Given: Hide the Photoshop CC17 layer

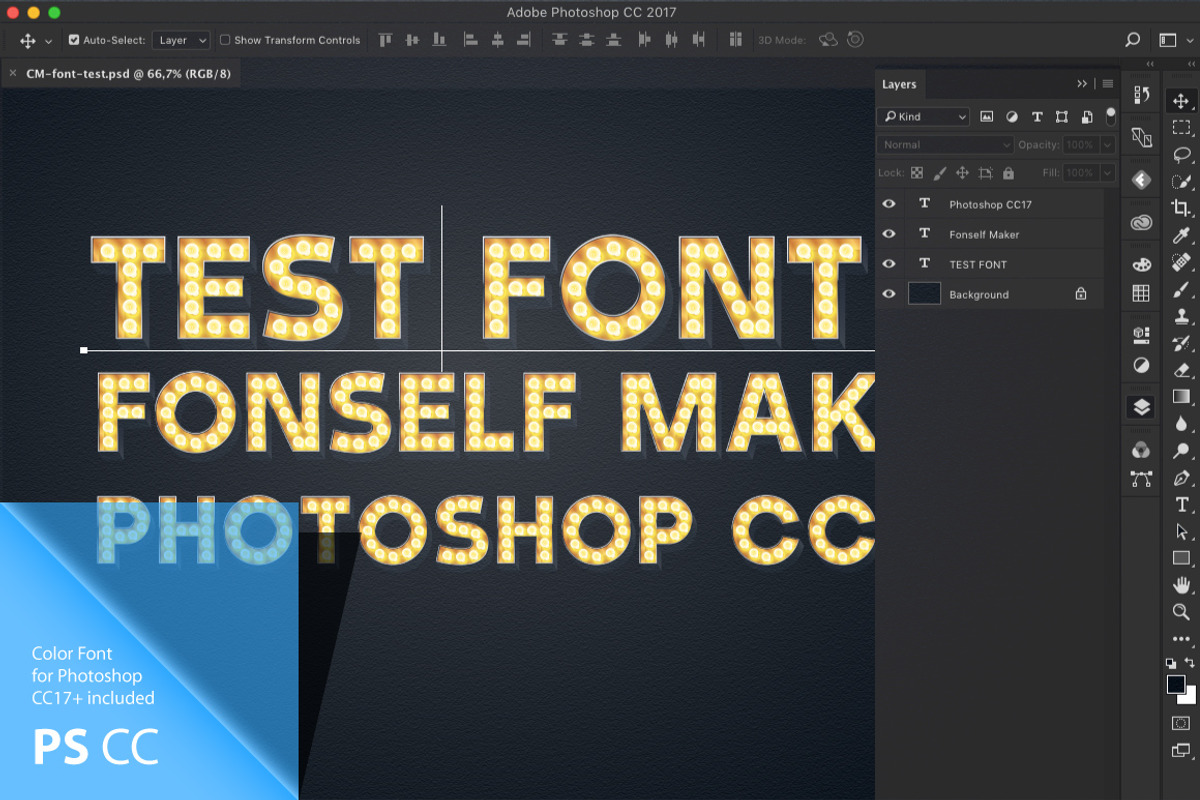Looking at the screenshot, I should pos(889,204).
